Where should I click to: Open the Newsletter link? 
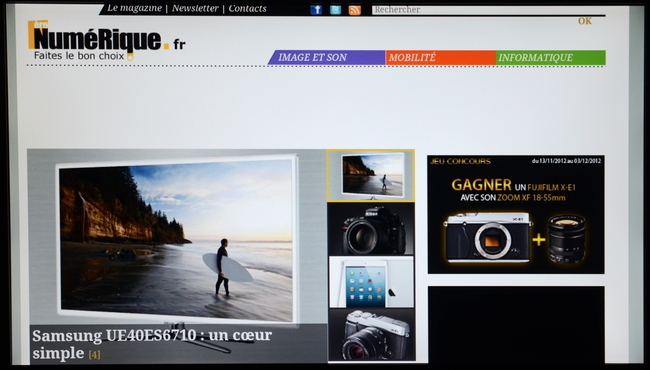[x=195, y=8]
